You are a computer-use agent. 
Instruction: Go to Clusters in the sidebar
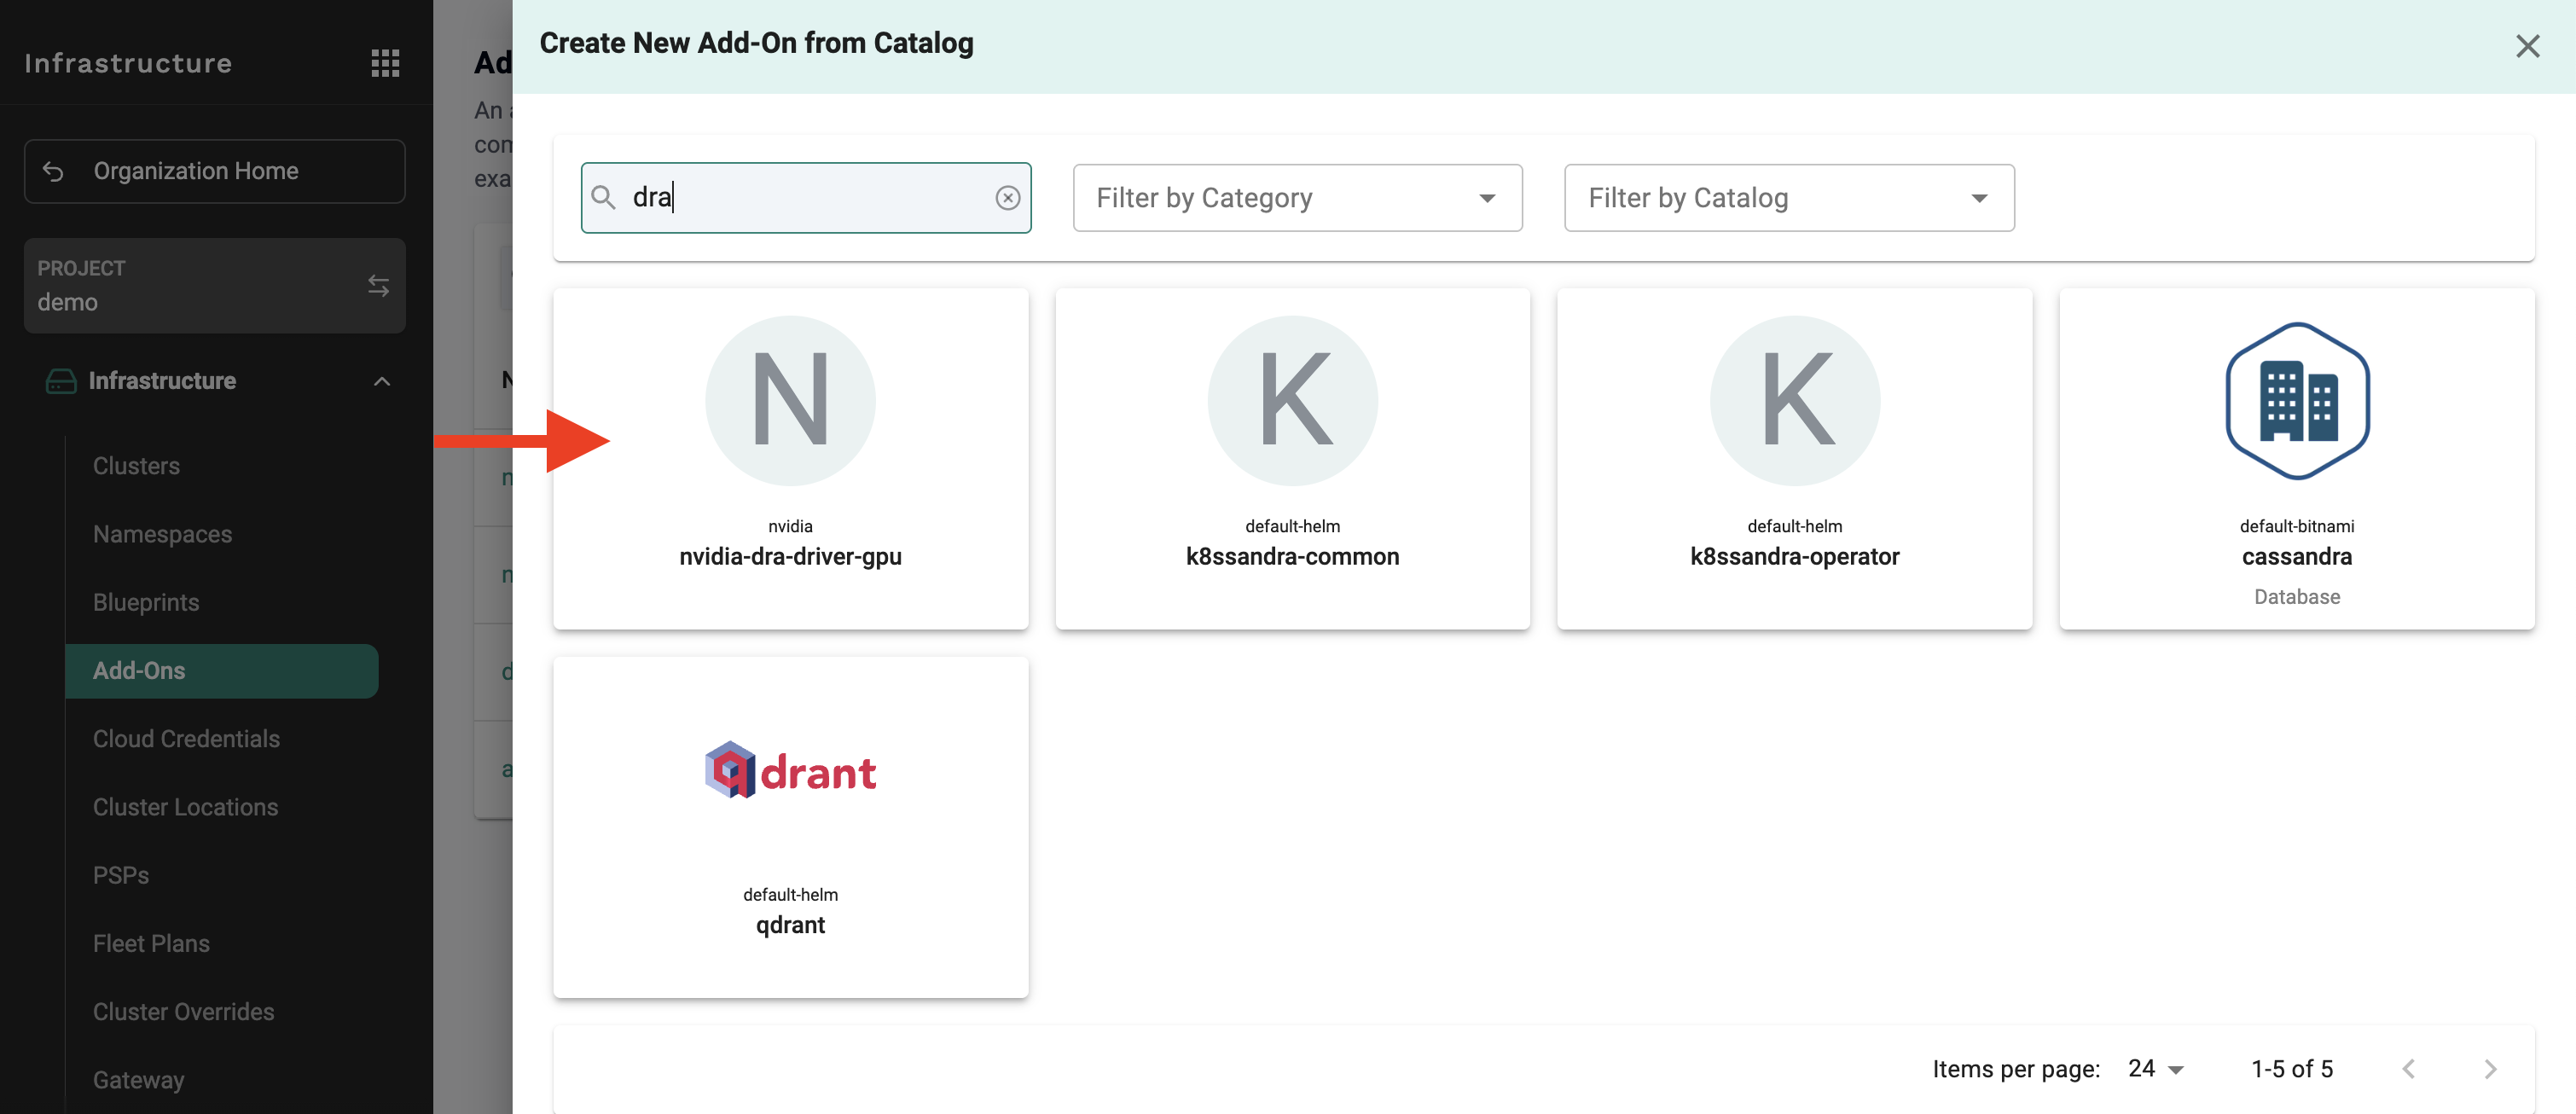(x=136, y=466)
